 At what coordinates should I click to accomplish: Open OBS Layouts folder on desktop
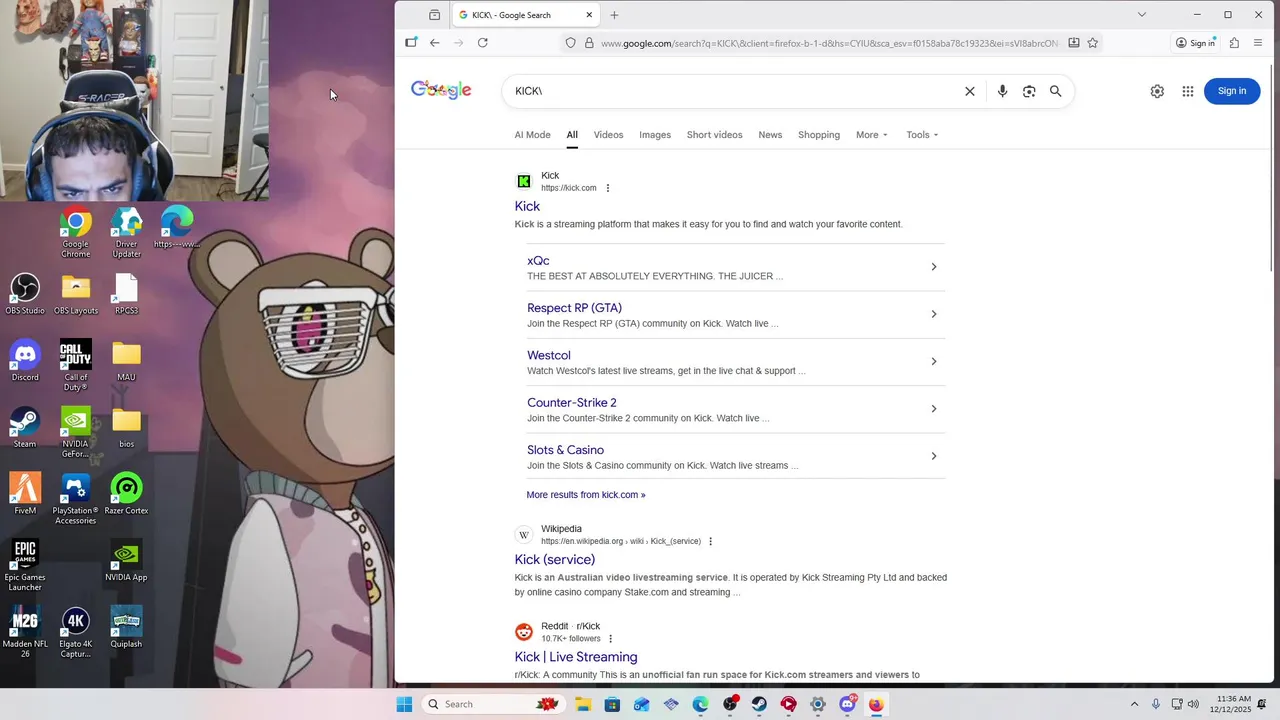(x=76, y=295)
